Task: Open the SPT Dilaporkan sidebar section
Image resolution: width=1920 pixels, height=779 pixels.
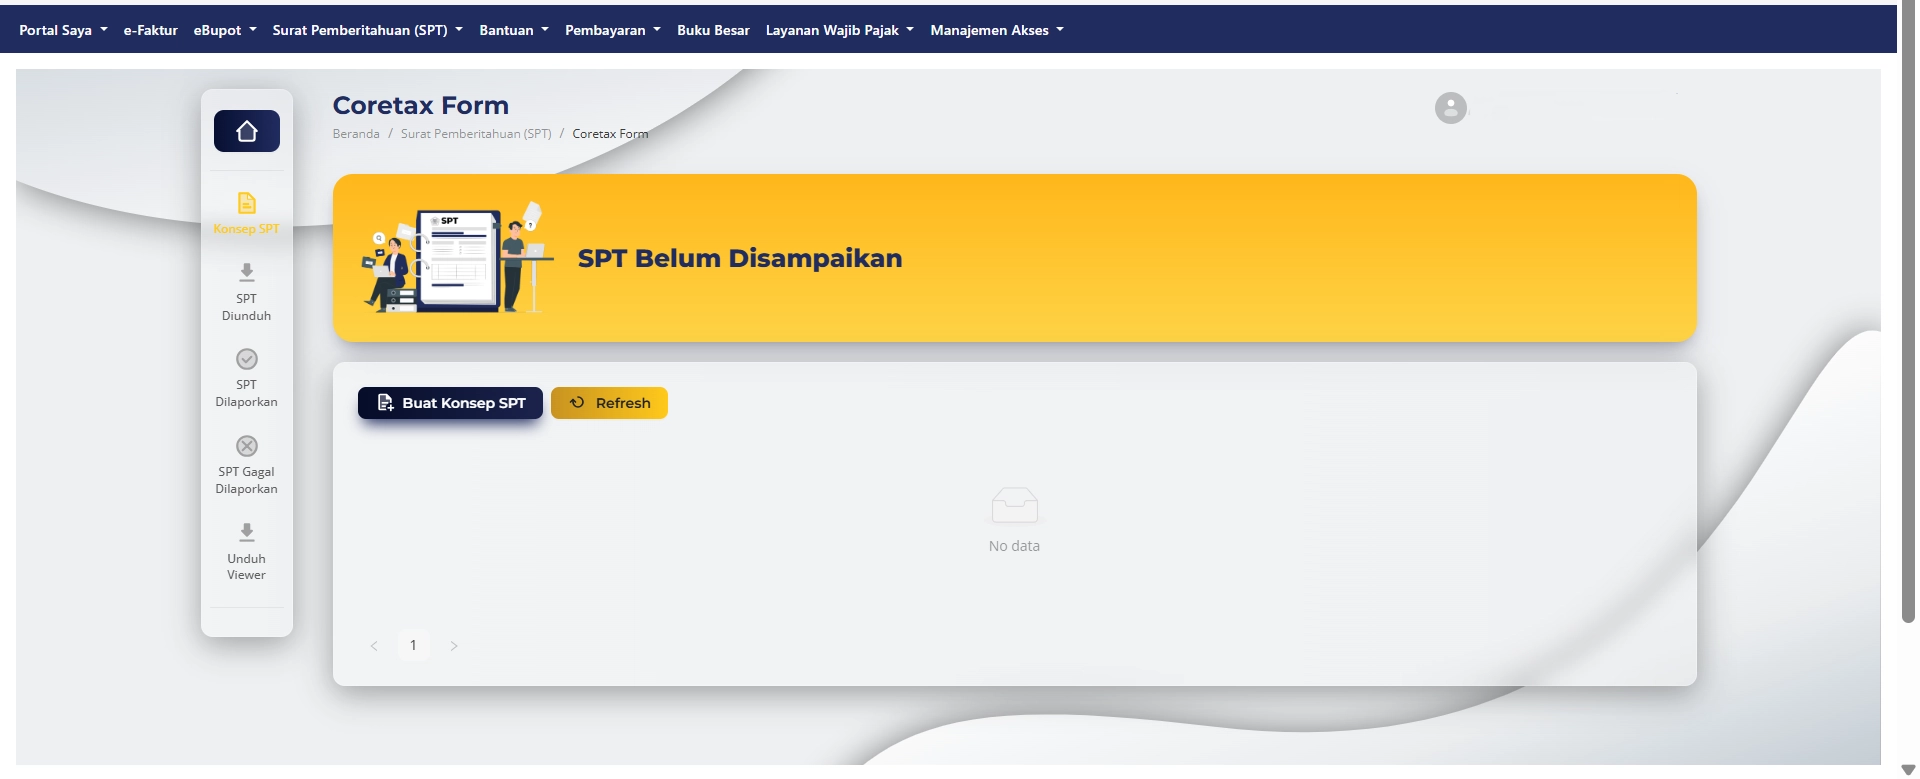Action: [x=246, y=378]
